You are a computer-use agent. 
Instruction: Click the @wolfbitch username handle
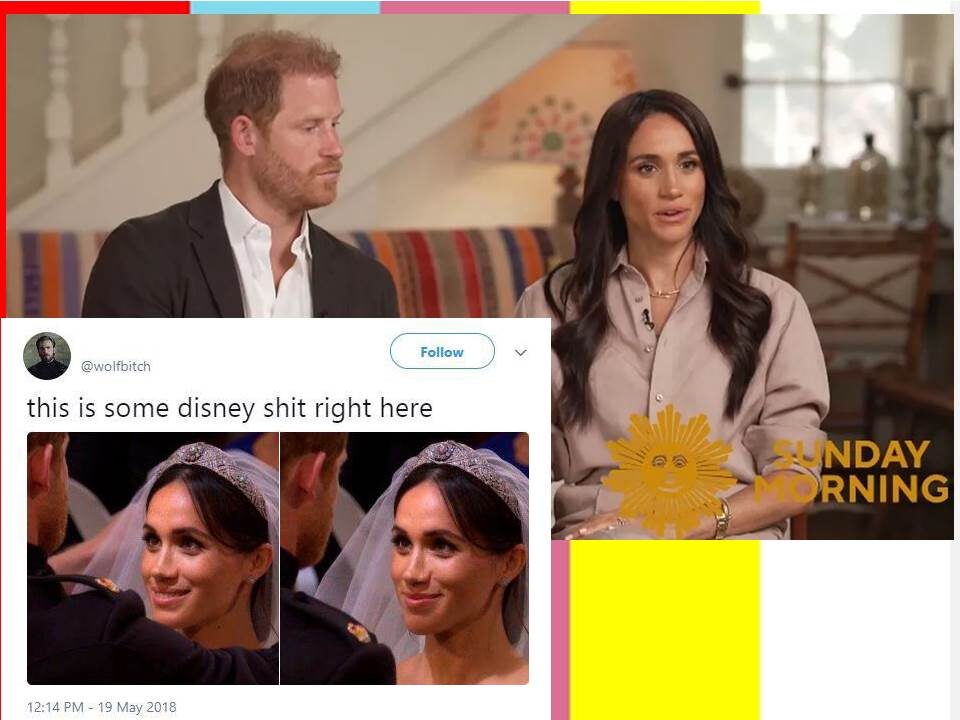tap(116, 366)
